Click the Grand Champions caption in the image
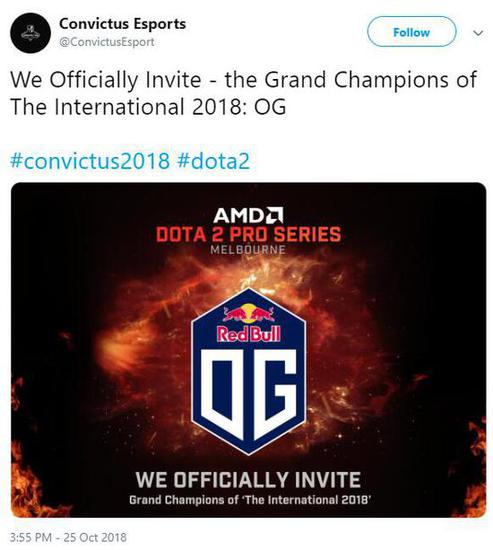Image resolution: width=493 pixels, height=550 pixels. point(250,499)
